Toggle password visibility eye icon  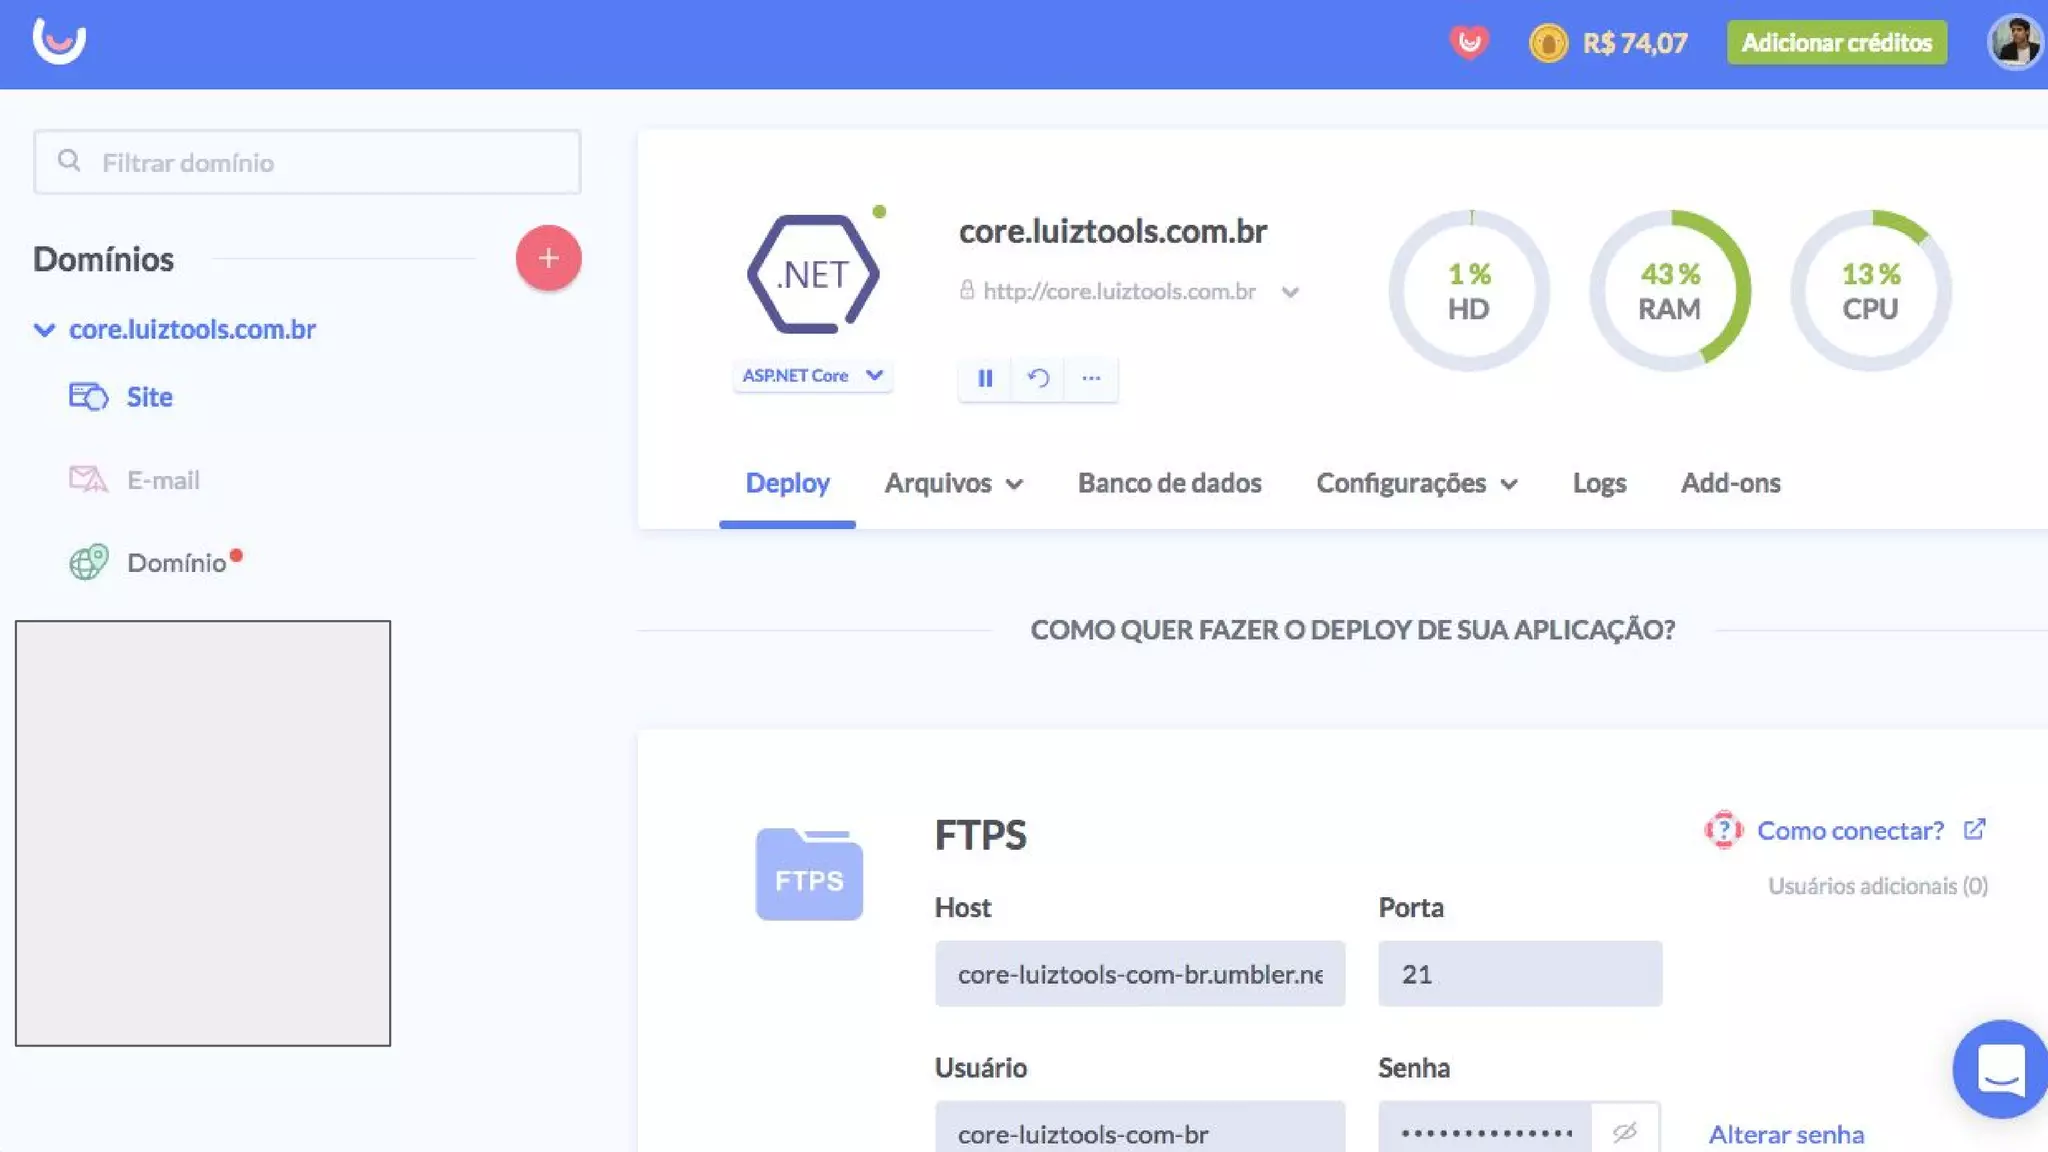pos(1625,1132)
